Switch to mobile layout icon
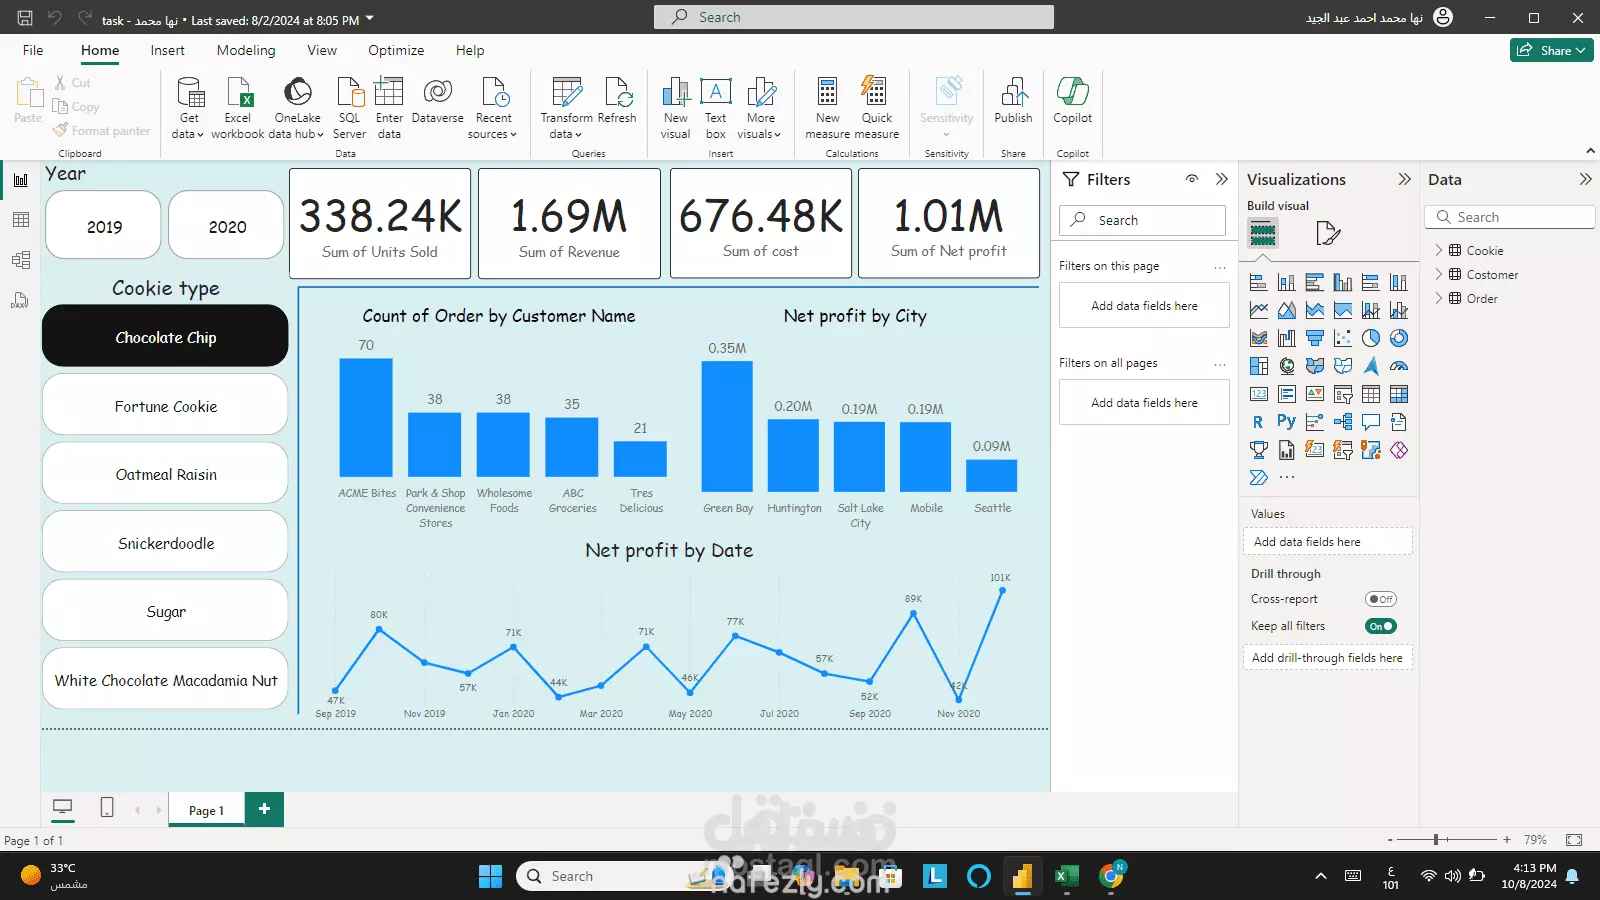1600x900 pixels. click(x=107, y=808)
